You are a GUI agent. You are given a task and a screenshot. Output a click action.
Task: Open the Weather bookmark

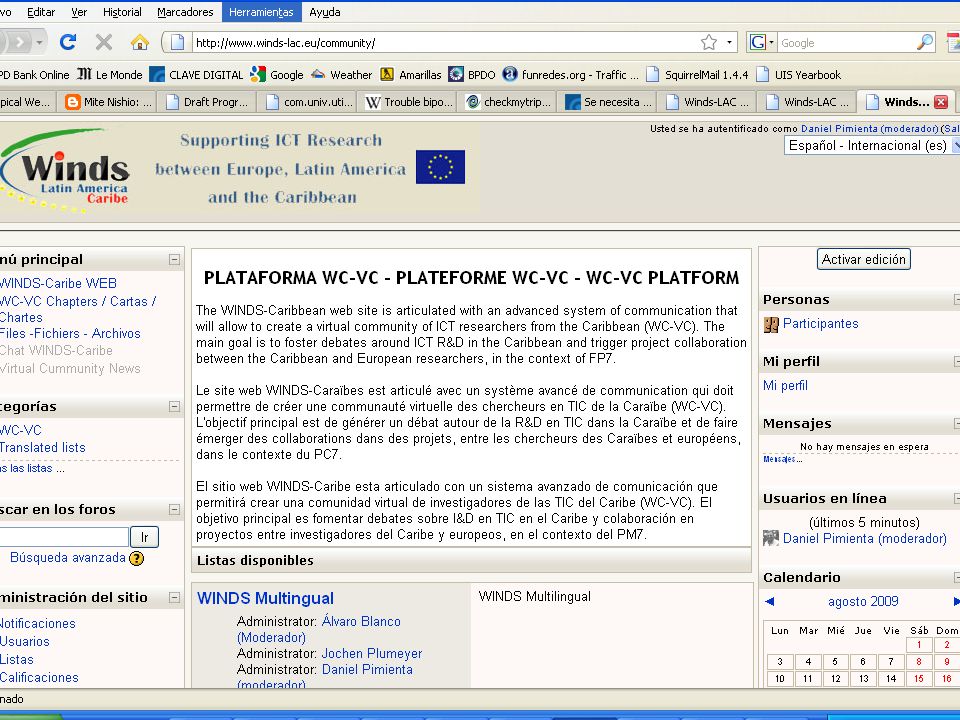pos(341,75)
